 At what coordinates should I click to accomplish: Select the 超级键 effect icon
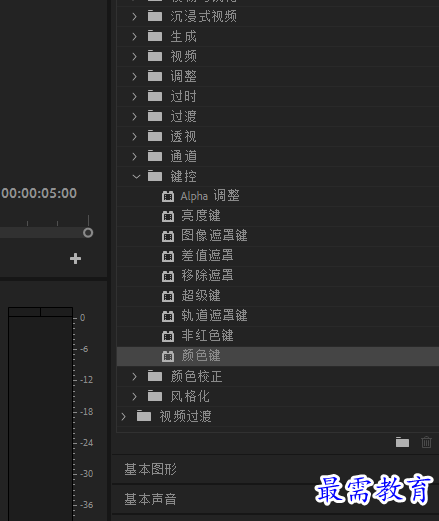(x=168, y=296)
